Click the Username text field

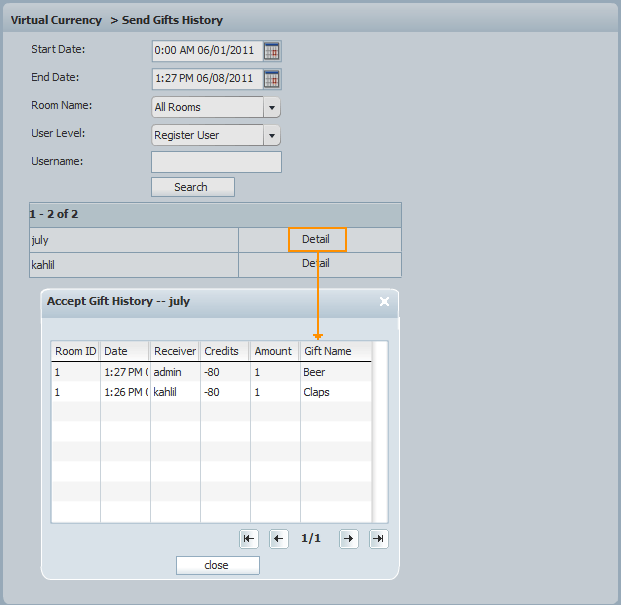point(216,162)
